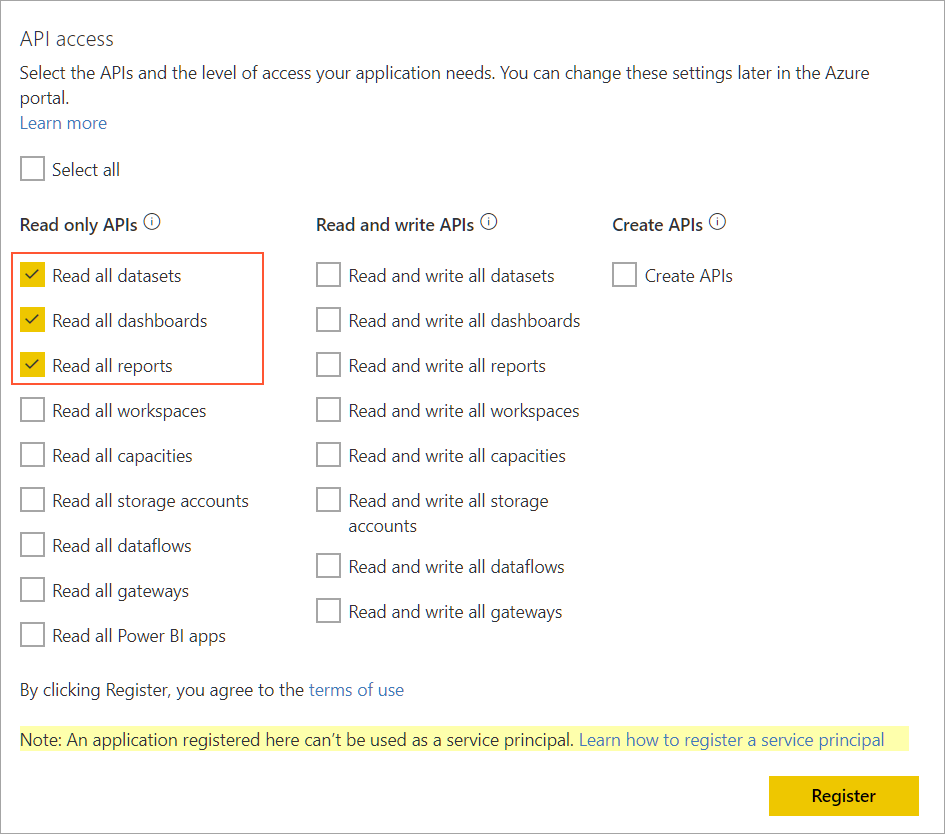Disable Read all reports checkbox

[33, 365]
